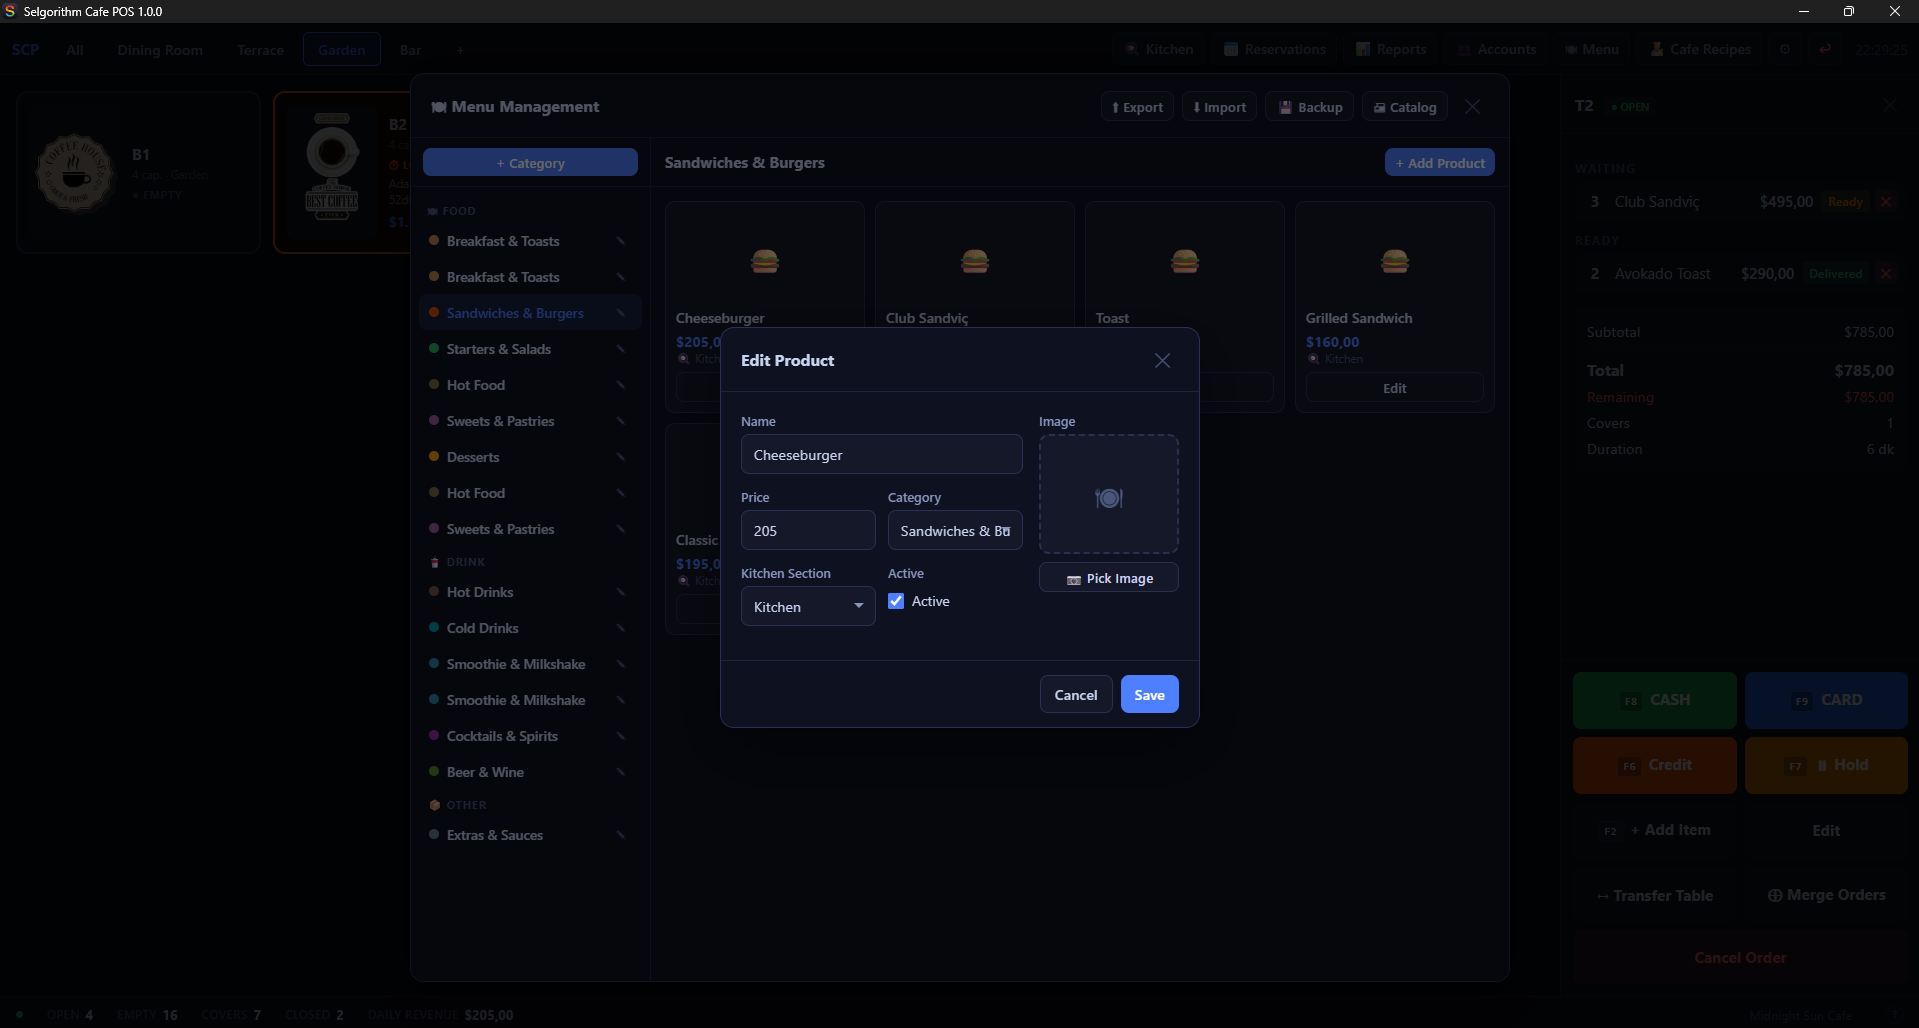
Task: Edit the Desserts category via its pencil
Action: tap(621, 457)
